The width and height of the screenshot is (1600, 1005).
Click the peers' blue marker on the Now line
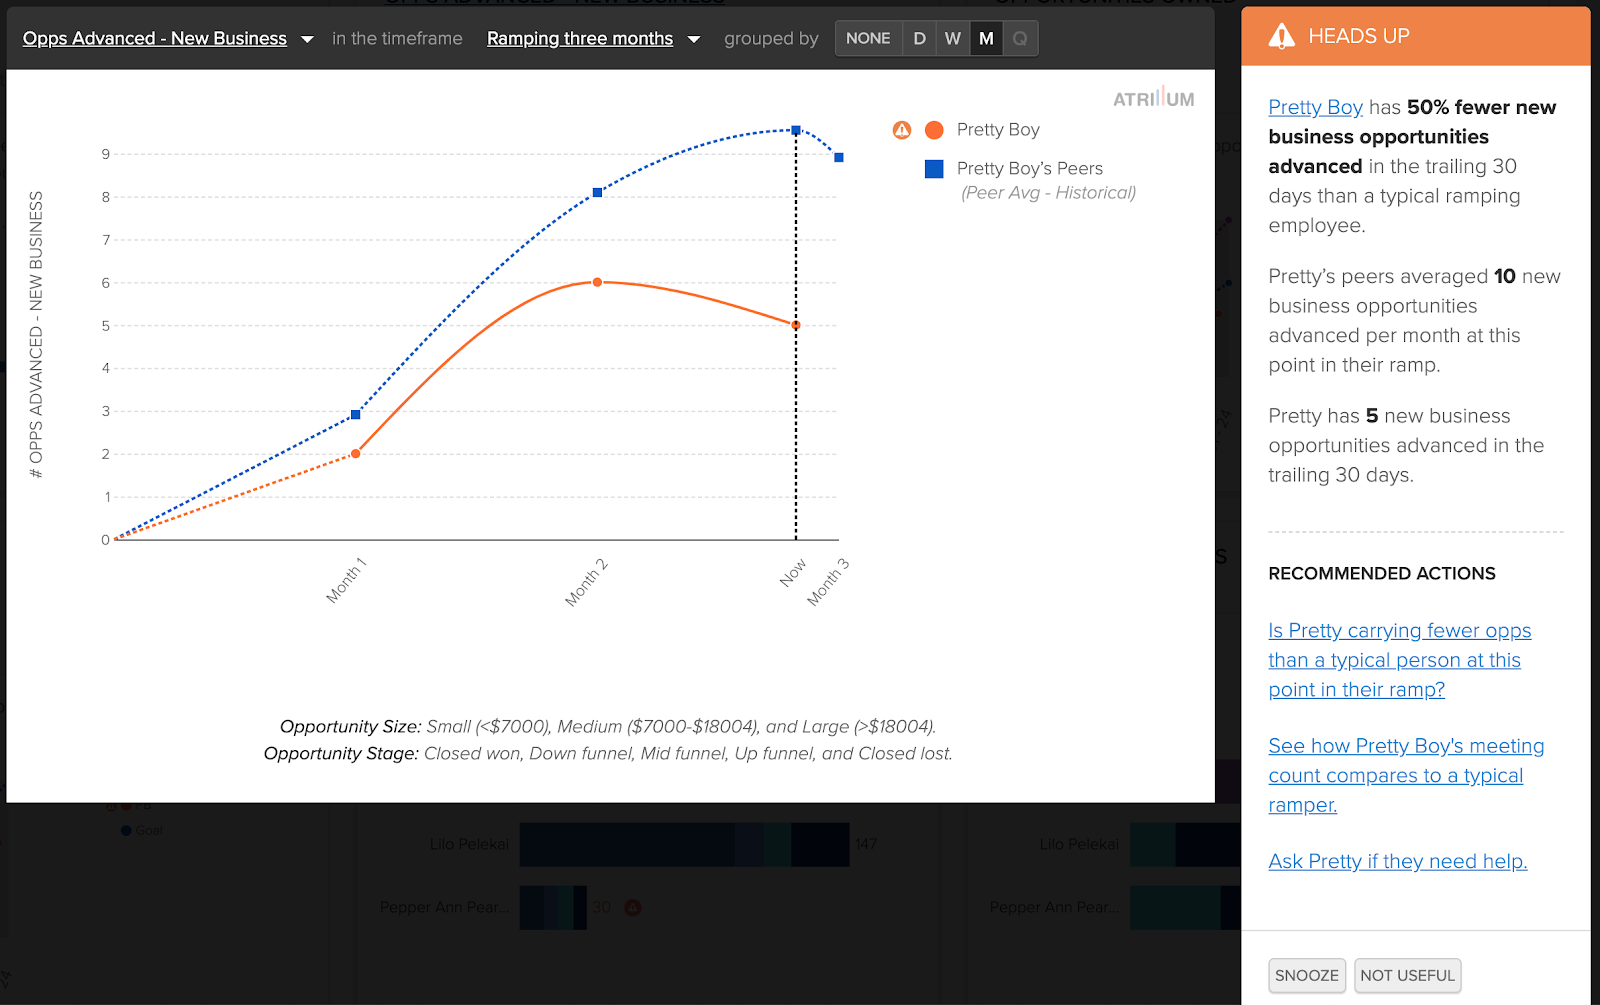[x=796, y=130]
